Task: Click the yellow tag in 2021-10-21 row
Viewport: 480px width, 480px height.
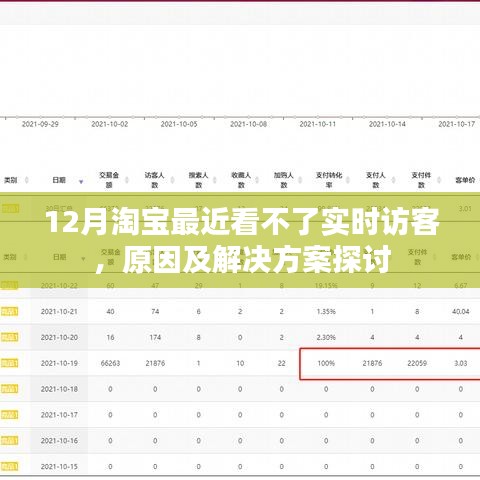Action: coord(10,311)
